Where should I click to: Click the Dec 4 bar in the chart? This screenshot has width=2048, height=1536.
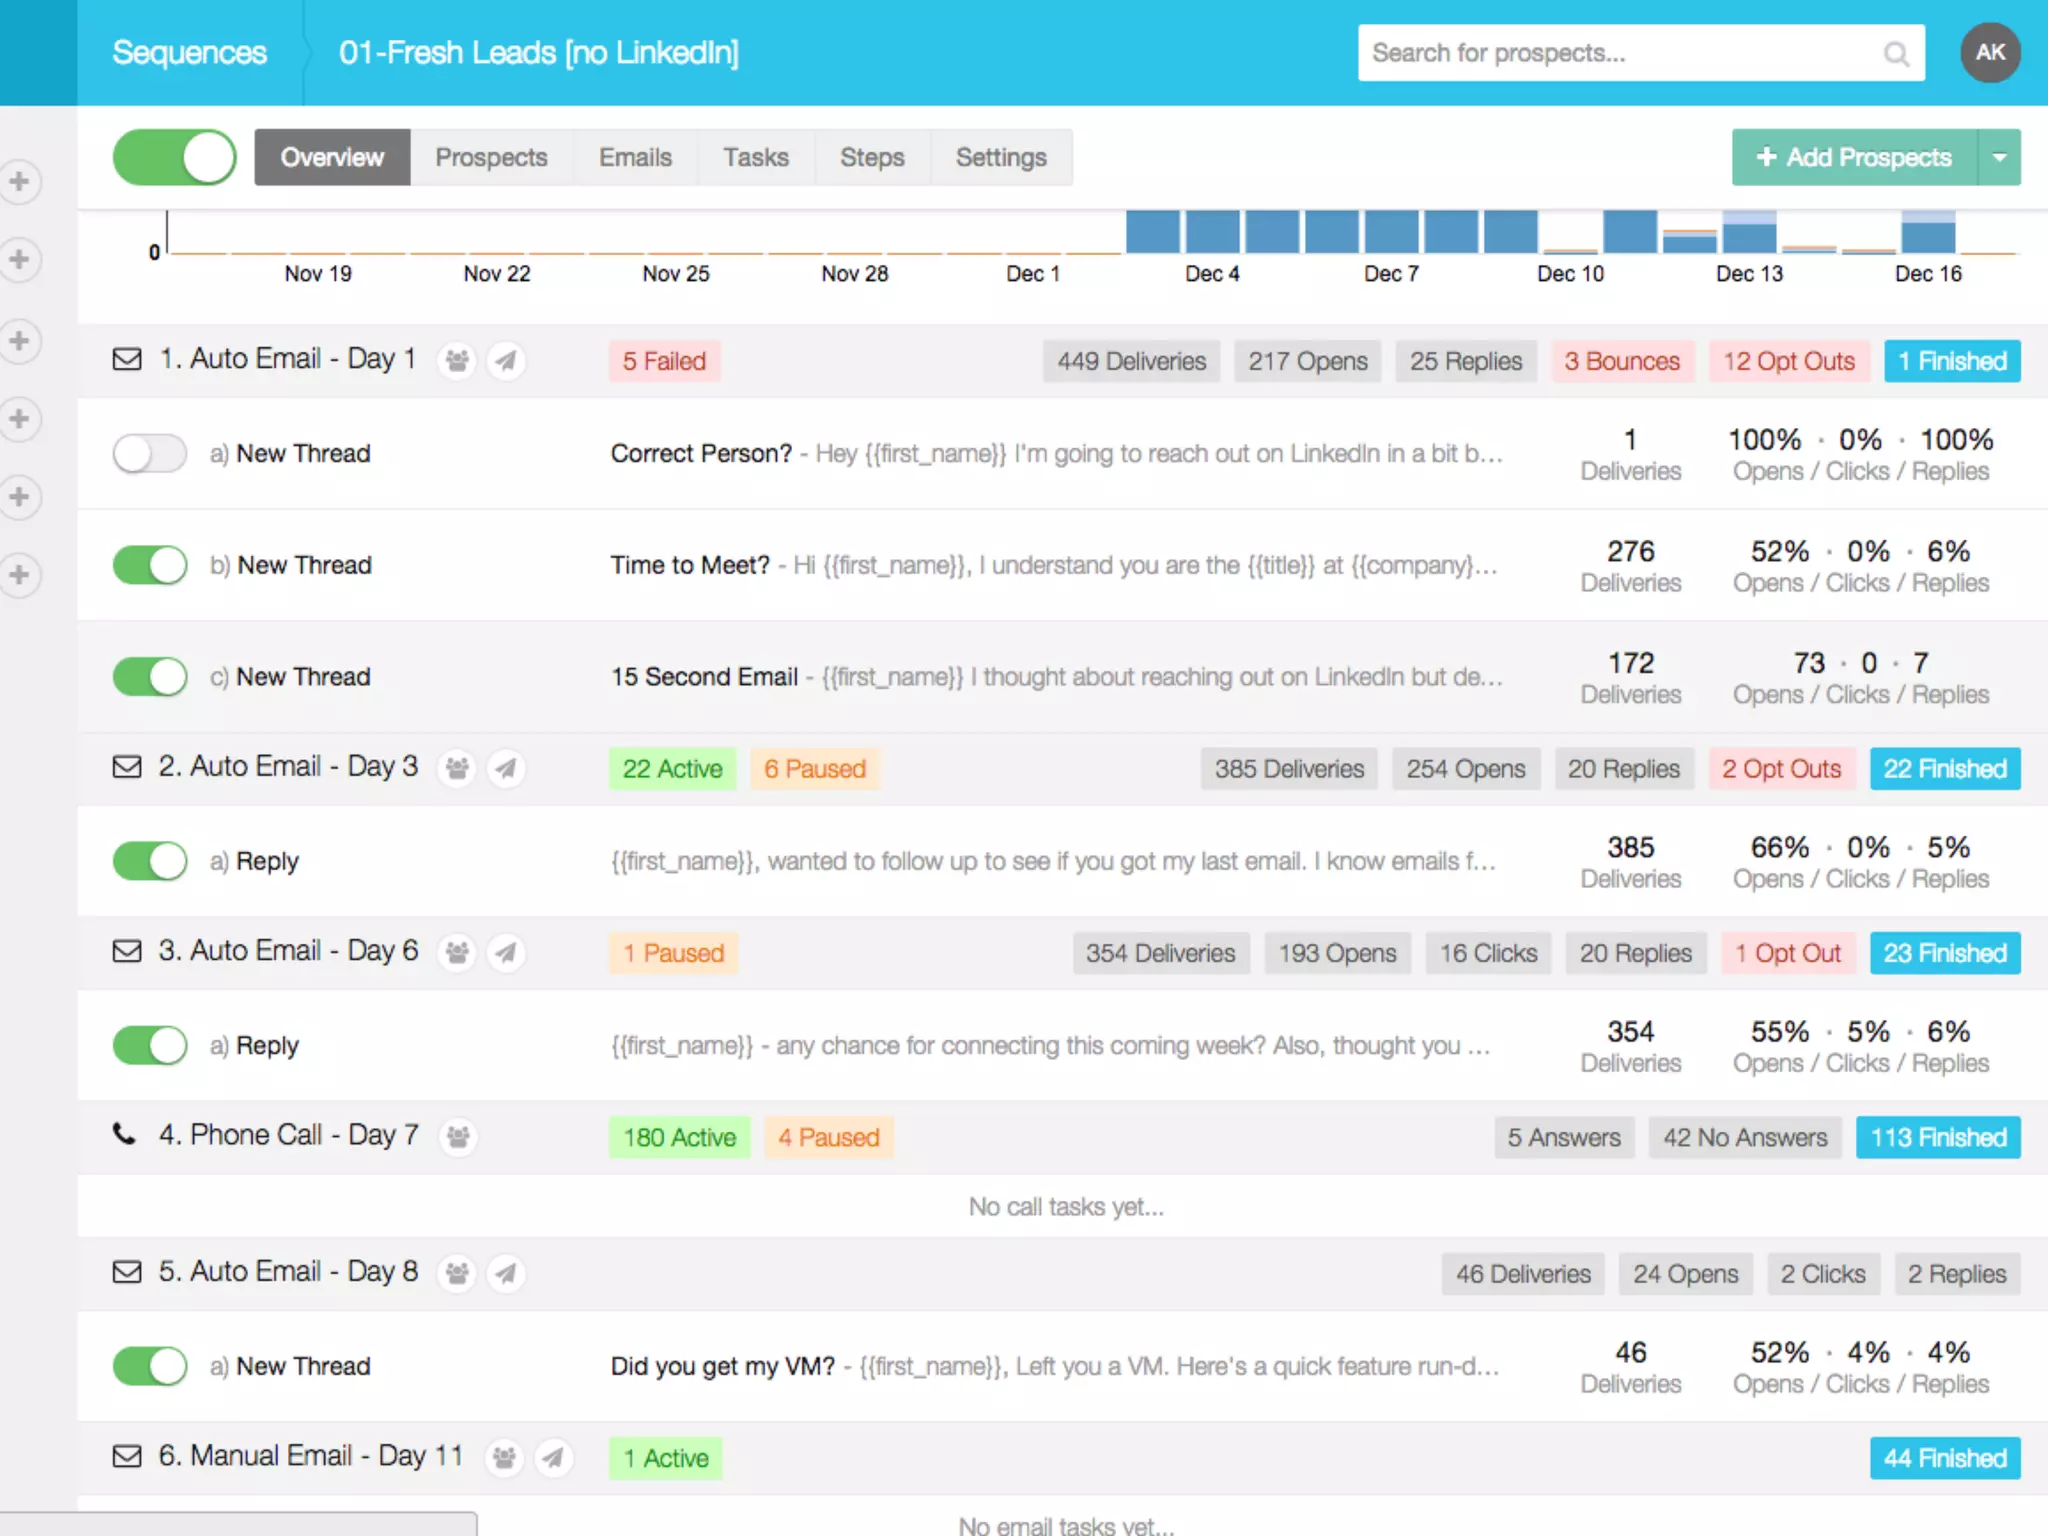click(1212, 232)
